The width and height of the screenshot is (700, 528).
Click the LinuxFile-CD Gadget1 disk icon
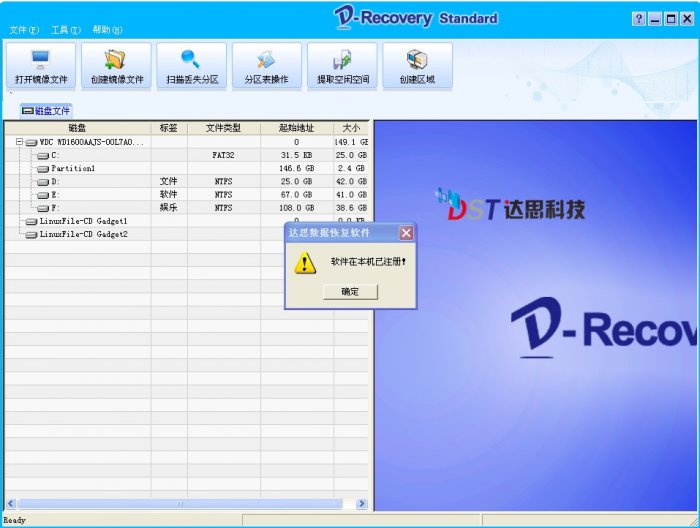pyautogui.click(x=31, y=221)
